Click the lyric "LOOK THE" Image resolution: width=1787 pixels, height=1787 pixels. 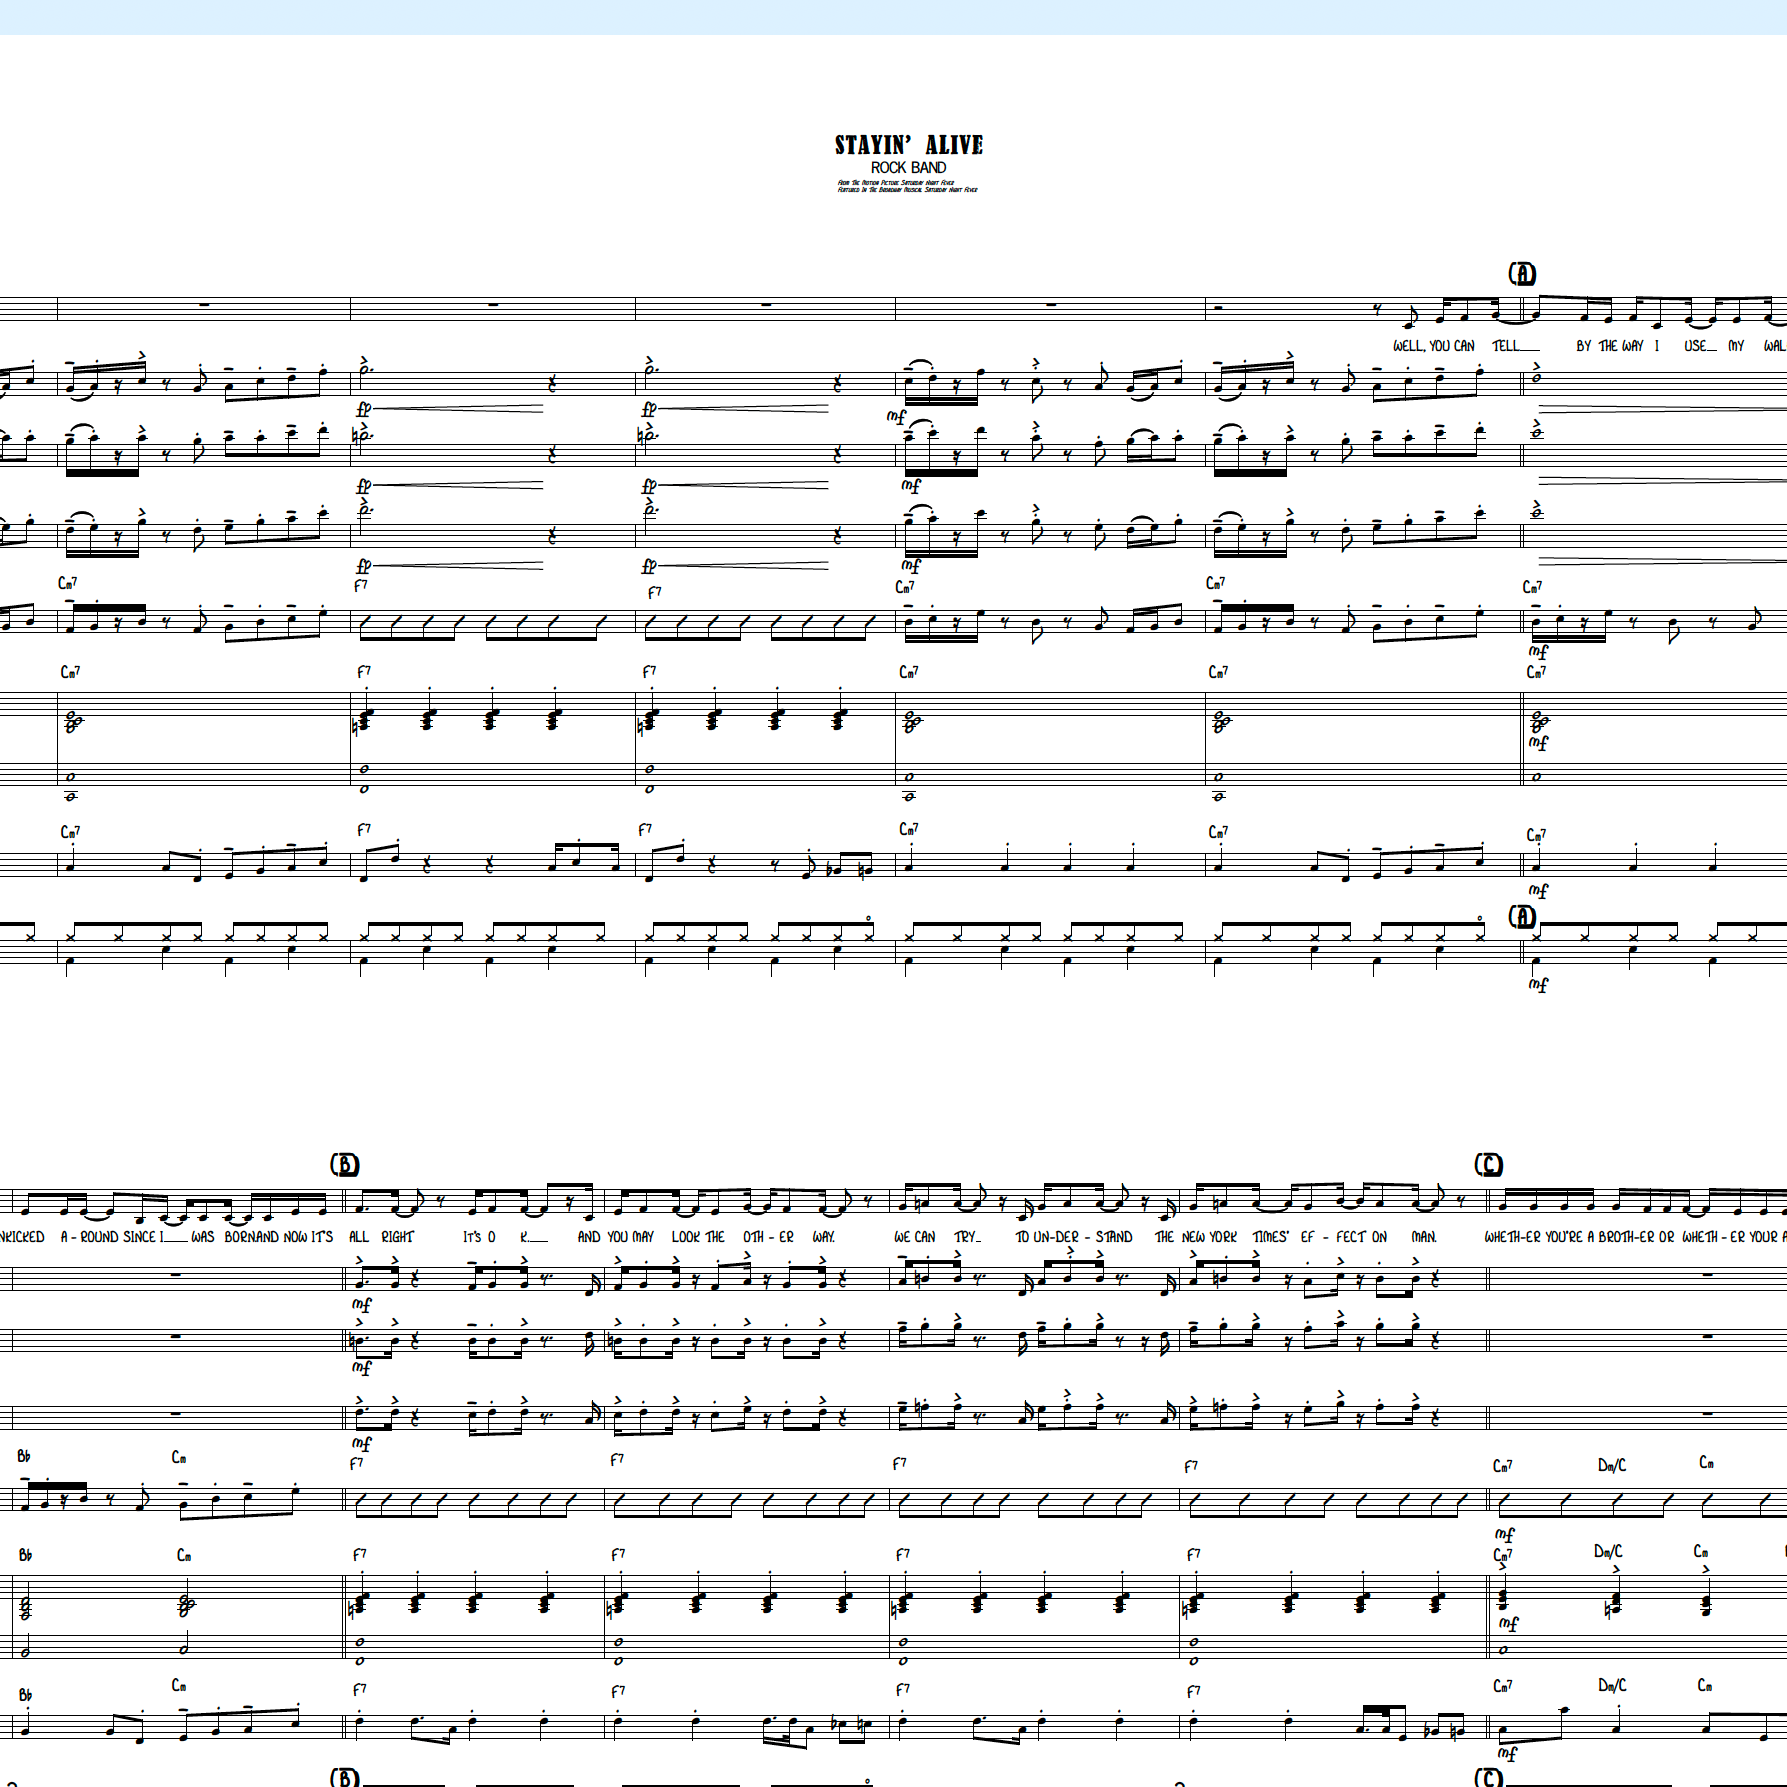click(698, 1237)
